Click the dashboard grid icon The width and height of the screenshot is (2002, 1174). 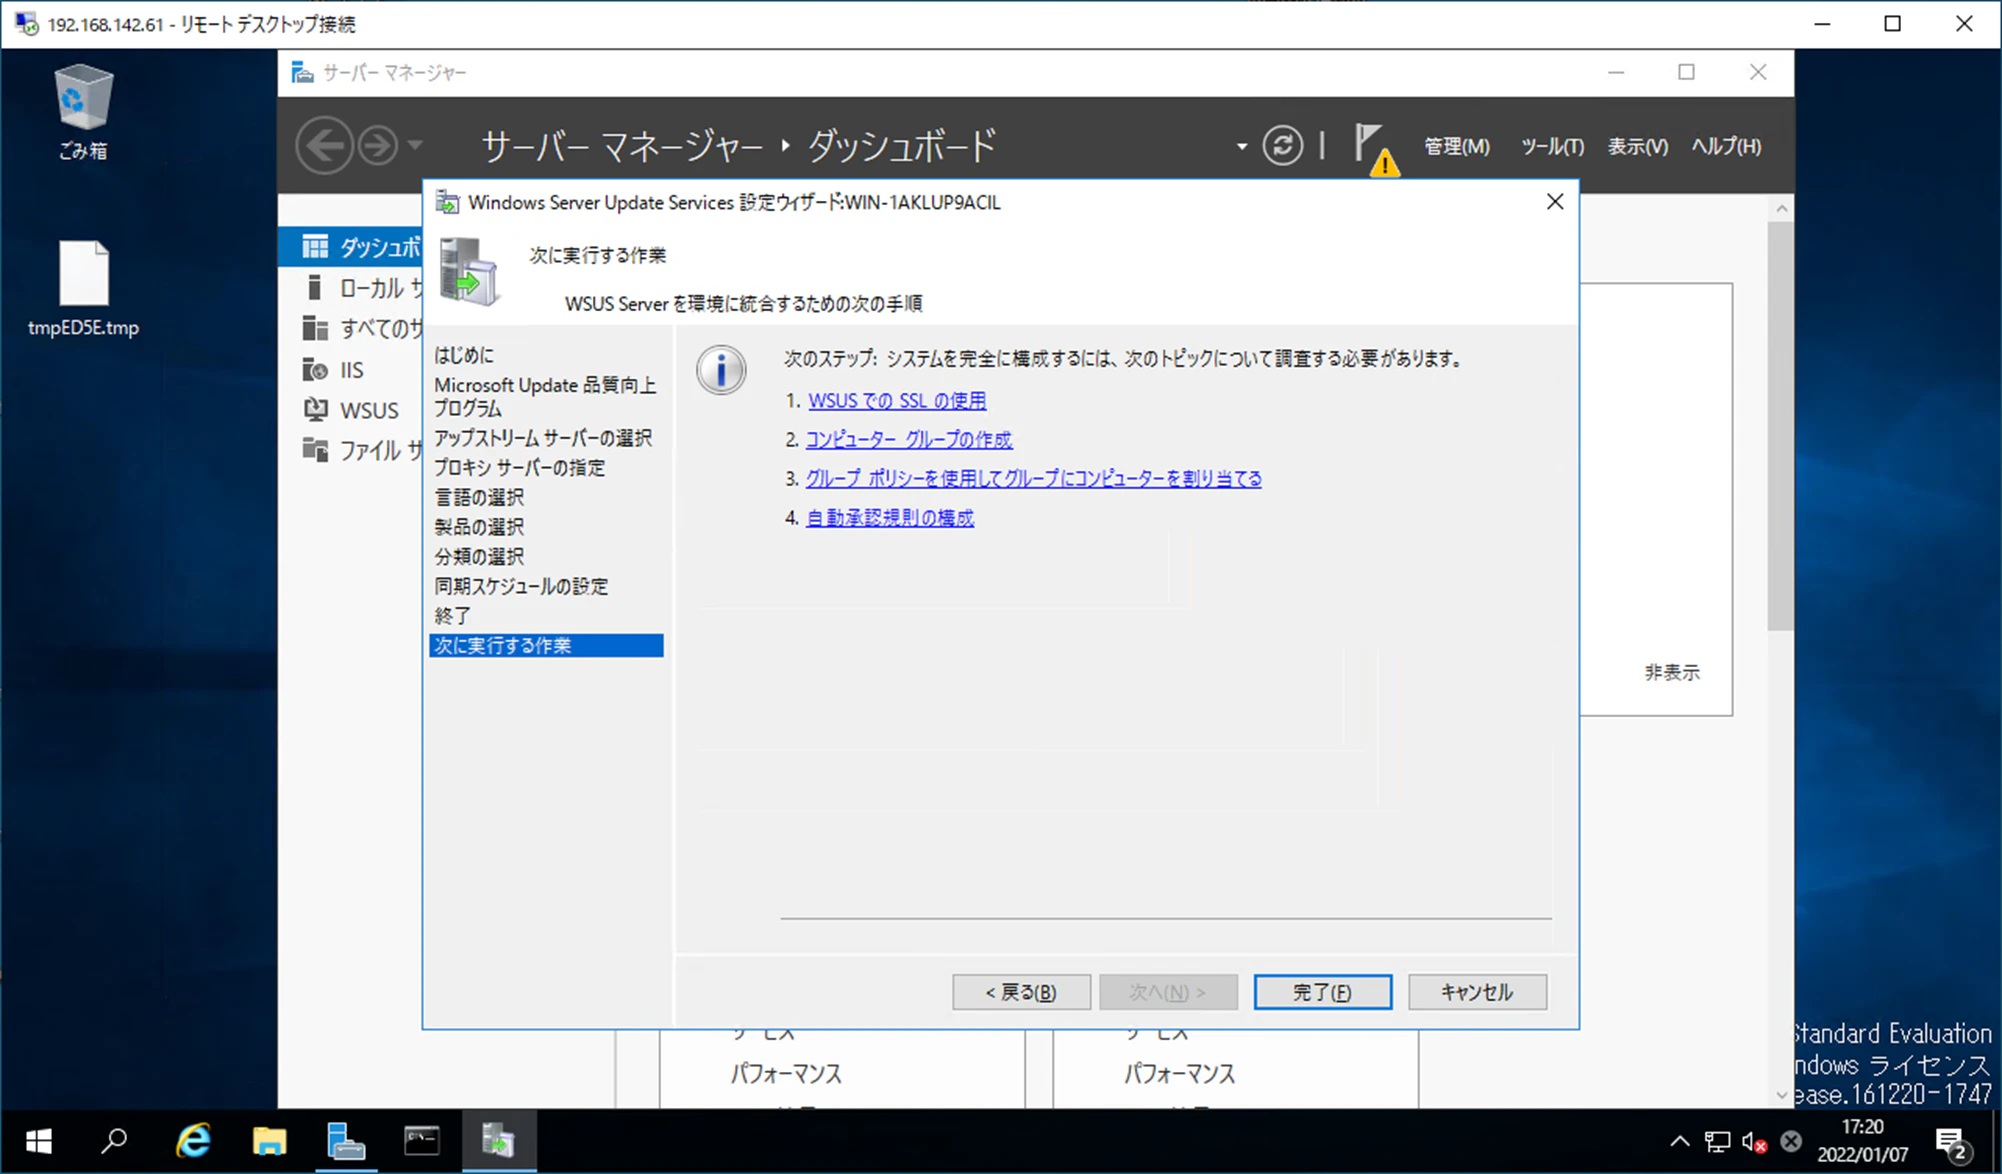tap(315, 246)
